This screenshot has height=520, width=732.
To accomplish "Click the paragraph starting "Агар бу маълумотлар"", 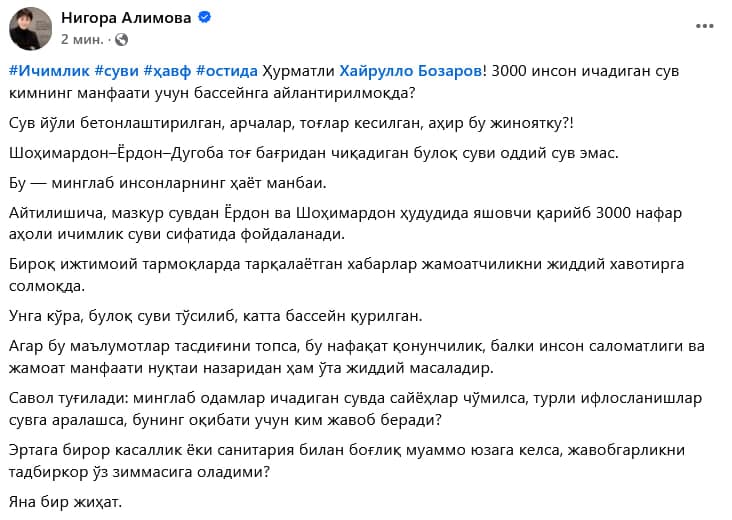I will [x=357, y=357].
